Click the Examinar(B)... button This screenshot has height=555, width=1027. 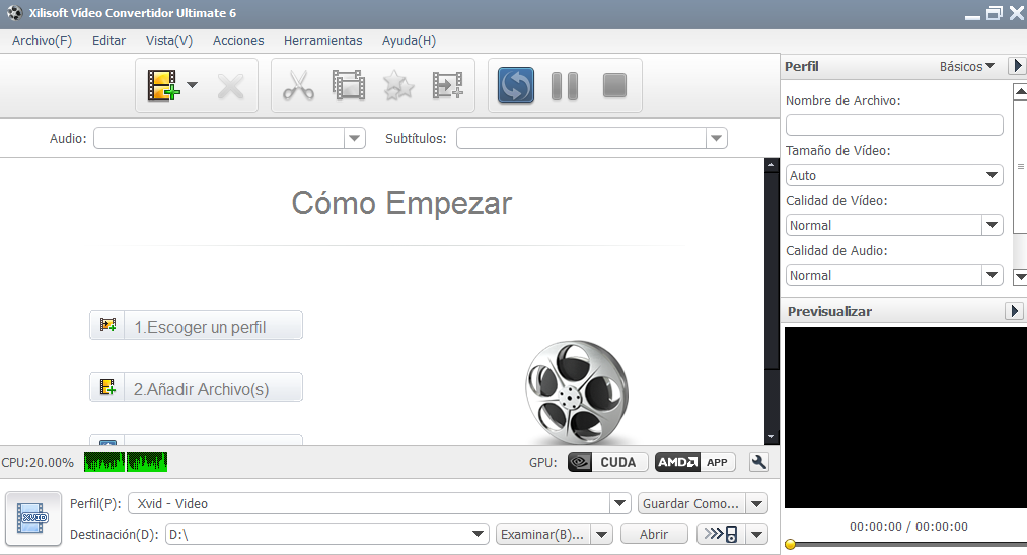(x=543, y=534)
